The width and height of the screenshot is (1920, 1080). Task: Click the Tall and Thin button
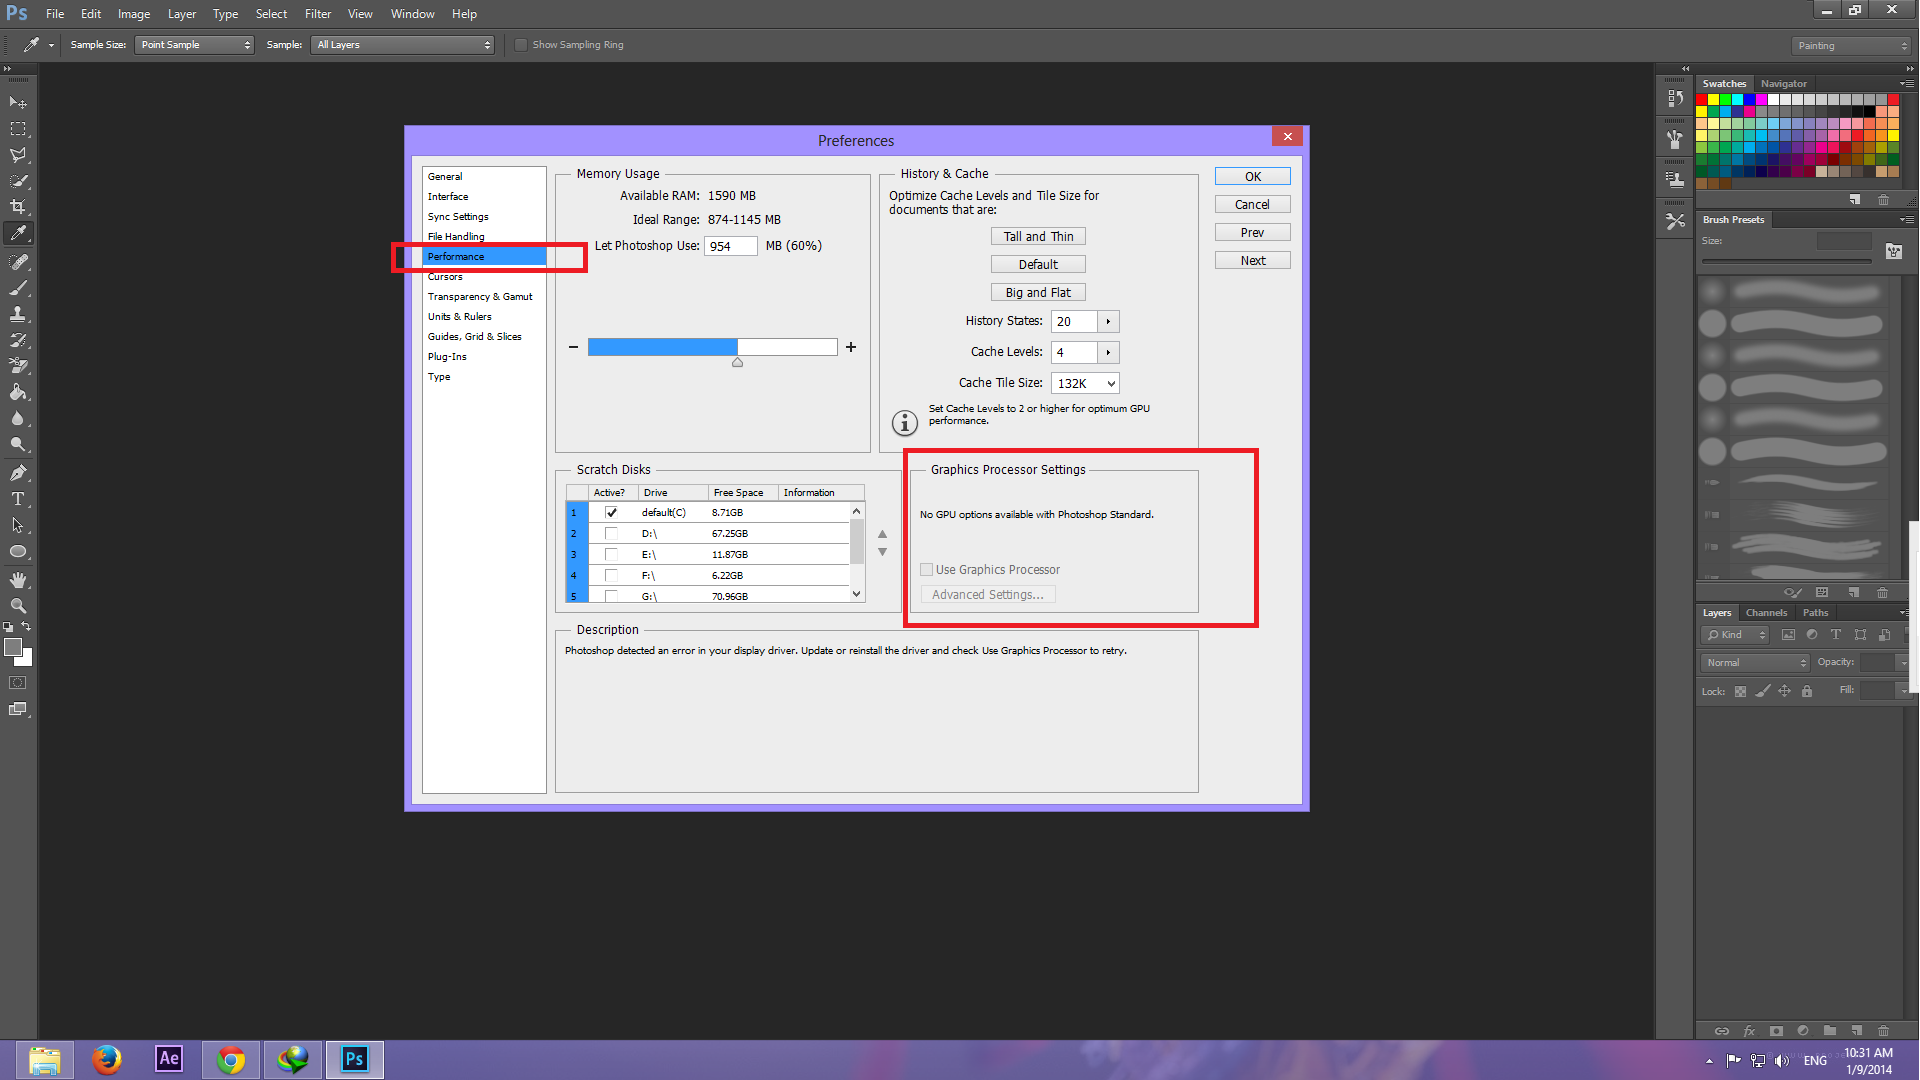click(x=1038, y=235)
